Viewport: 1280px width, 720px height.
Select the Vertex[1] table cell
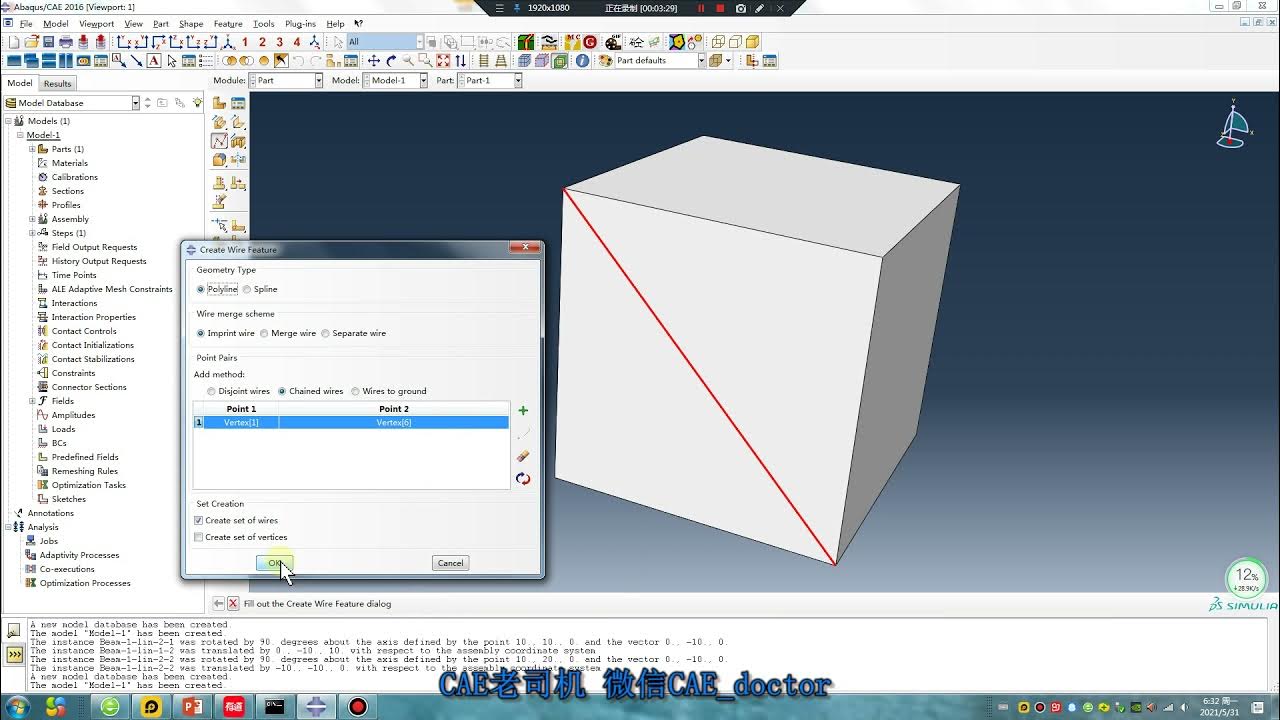pos(241,423)
